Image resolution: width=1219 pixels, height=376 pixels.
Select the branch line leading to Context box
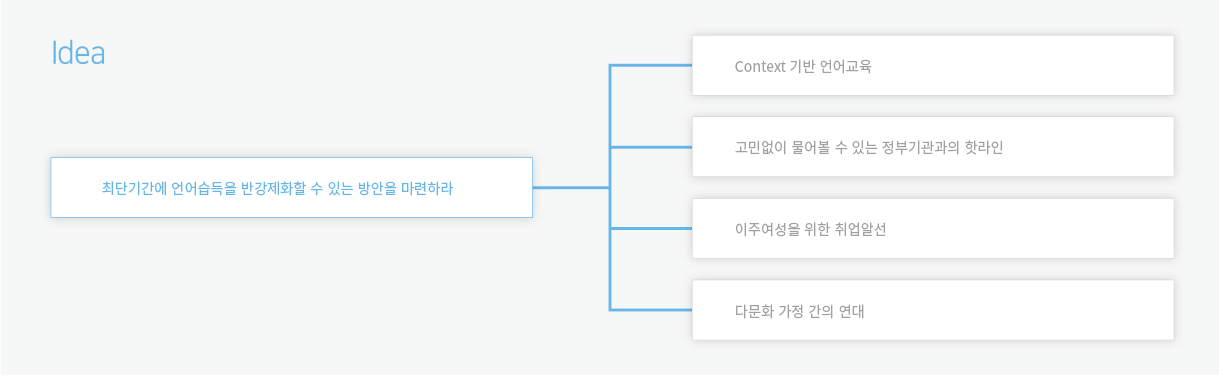point(651,66)
